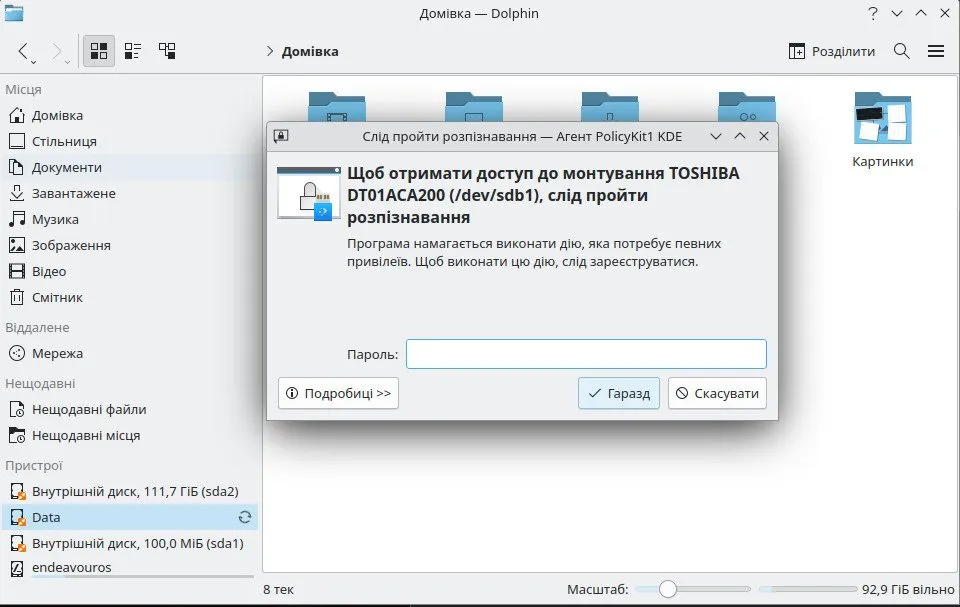Close the PolicyKit authentication dialog
This screenshot has height=607, width=960.
(x=763, y=136)
